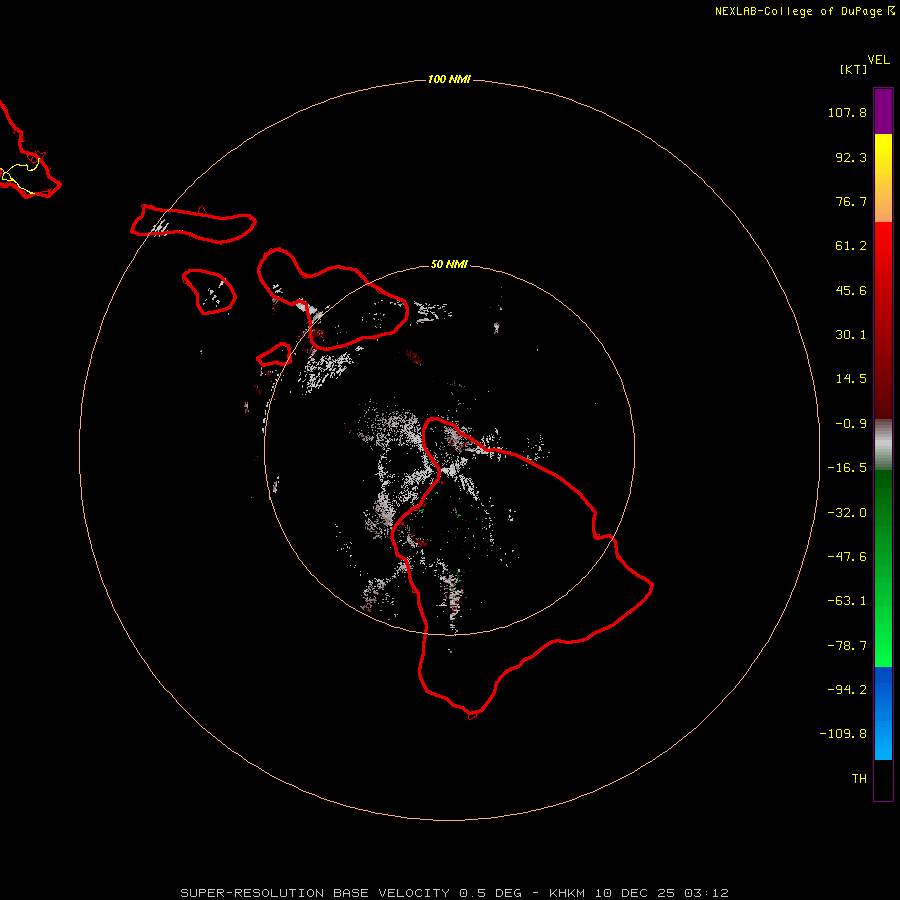This screenshot has height=900, width=900.
Task: Click the 61.2 velocity scale value
Action: 851,246
